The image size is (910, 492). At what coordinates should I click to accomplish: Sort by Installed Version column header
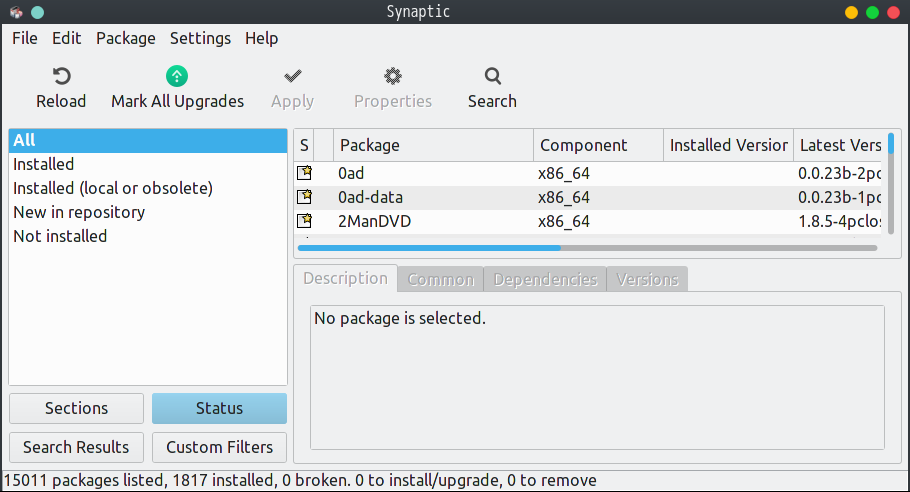728,145
